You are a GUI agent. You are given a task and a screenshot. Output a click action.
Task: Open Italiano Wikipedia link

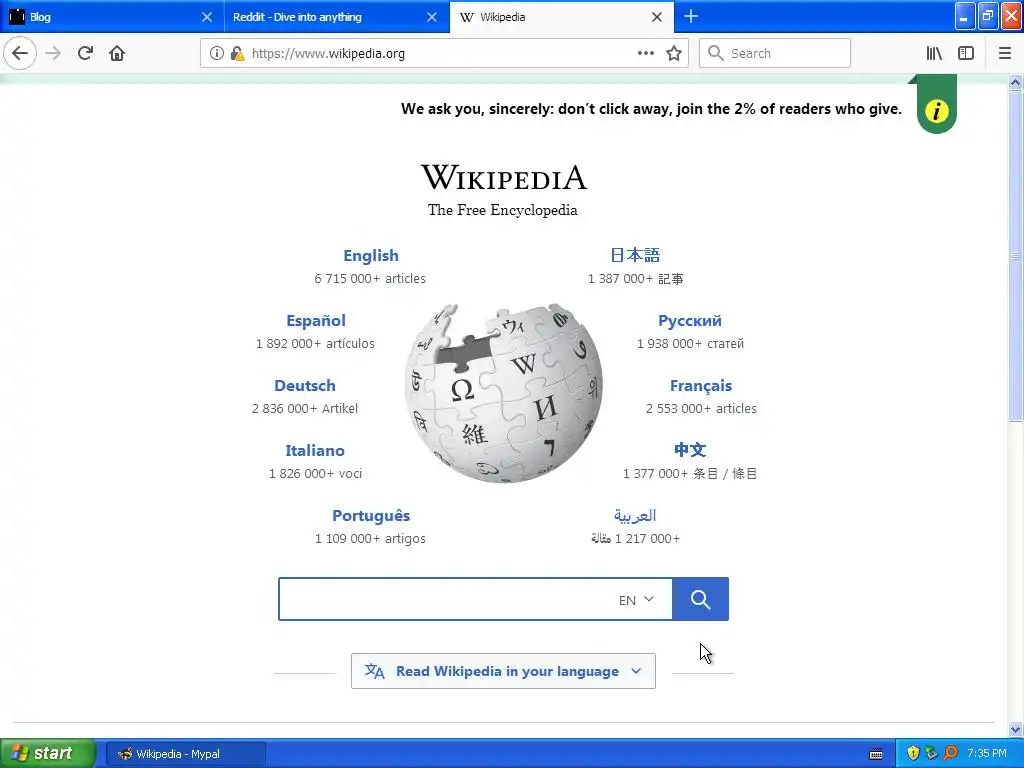[x=315, y=450]
